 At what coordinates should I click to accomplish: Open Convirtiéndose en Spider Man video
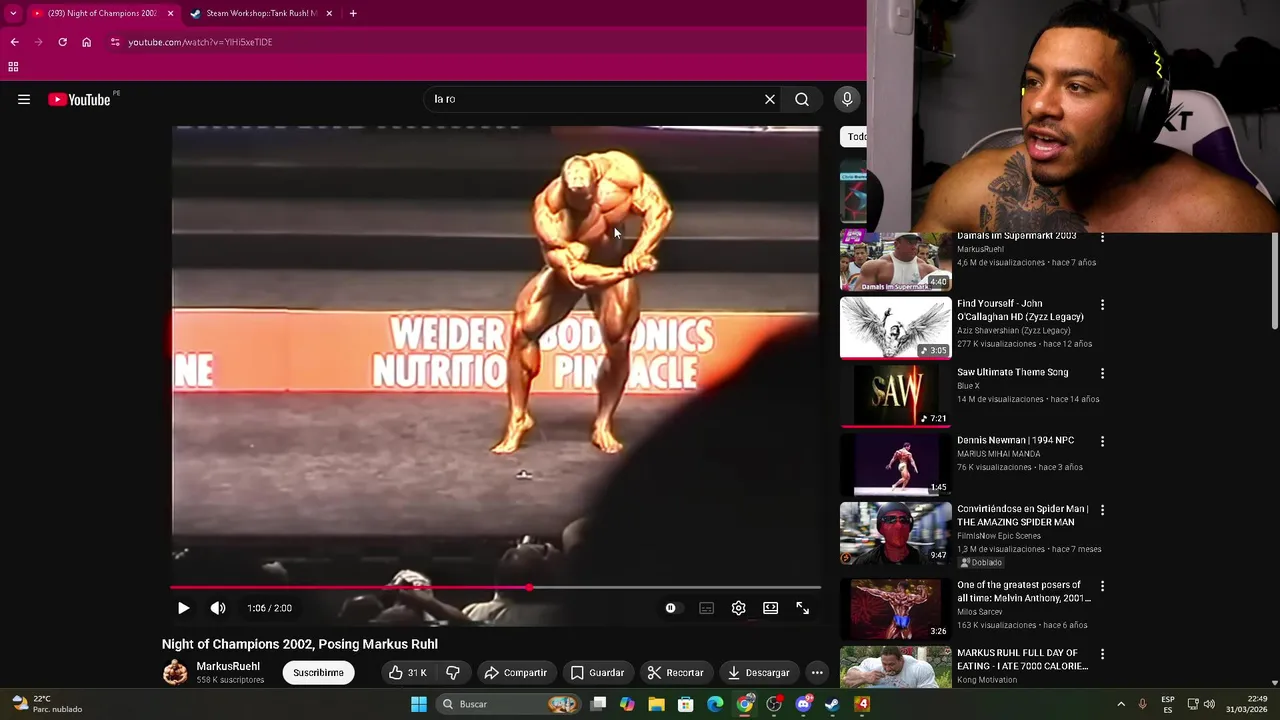click(895, 533)
